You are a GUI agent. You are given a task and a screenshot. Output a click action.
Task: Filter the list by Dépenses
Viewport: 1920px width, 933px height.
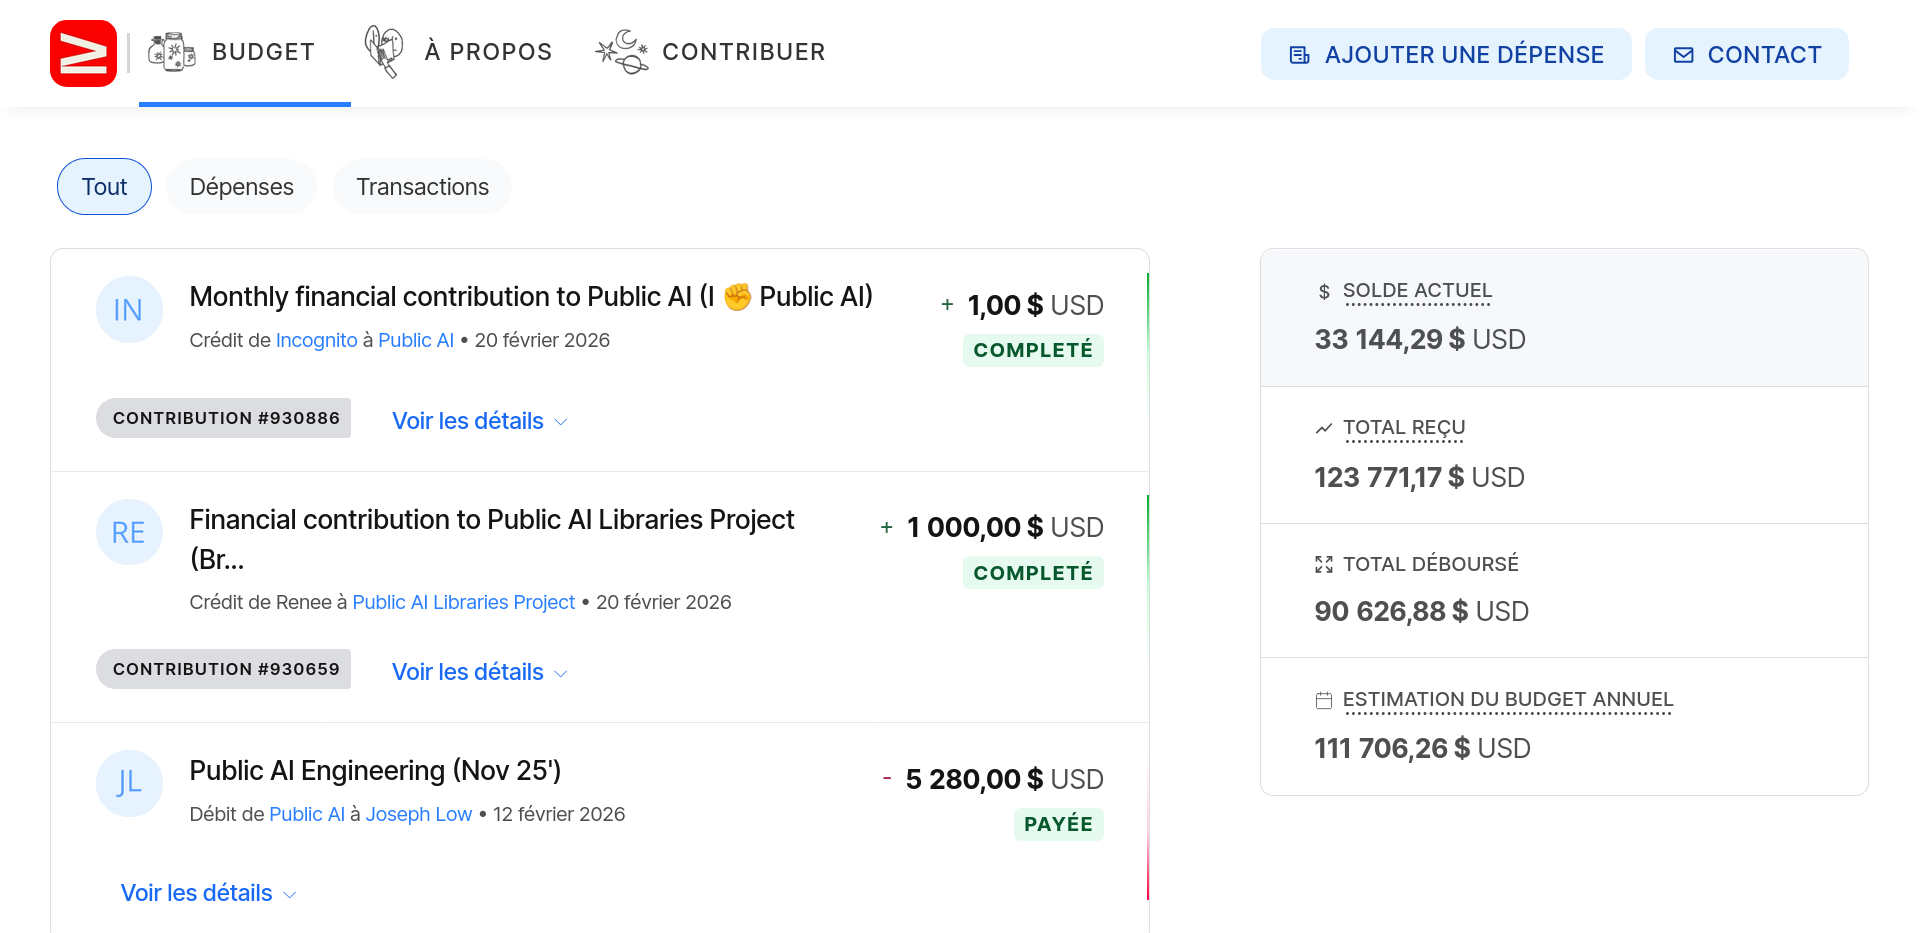(x=241, y=187)
